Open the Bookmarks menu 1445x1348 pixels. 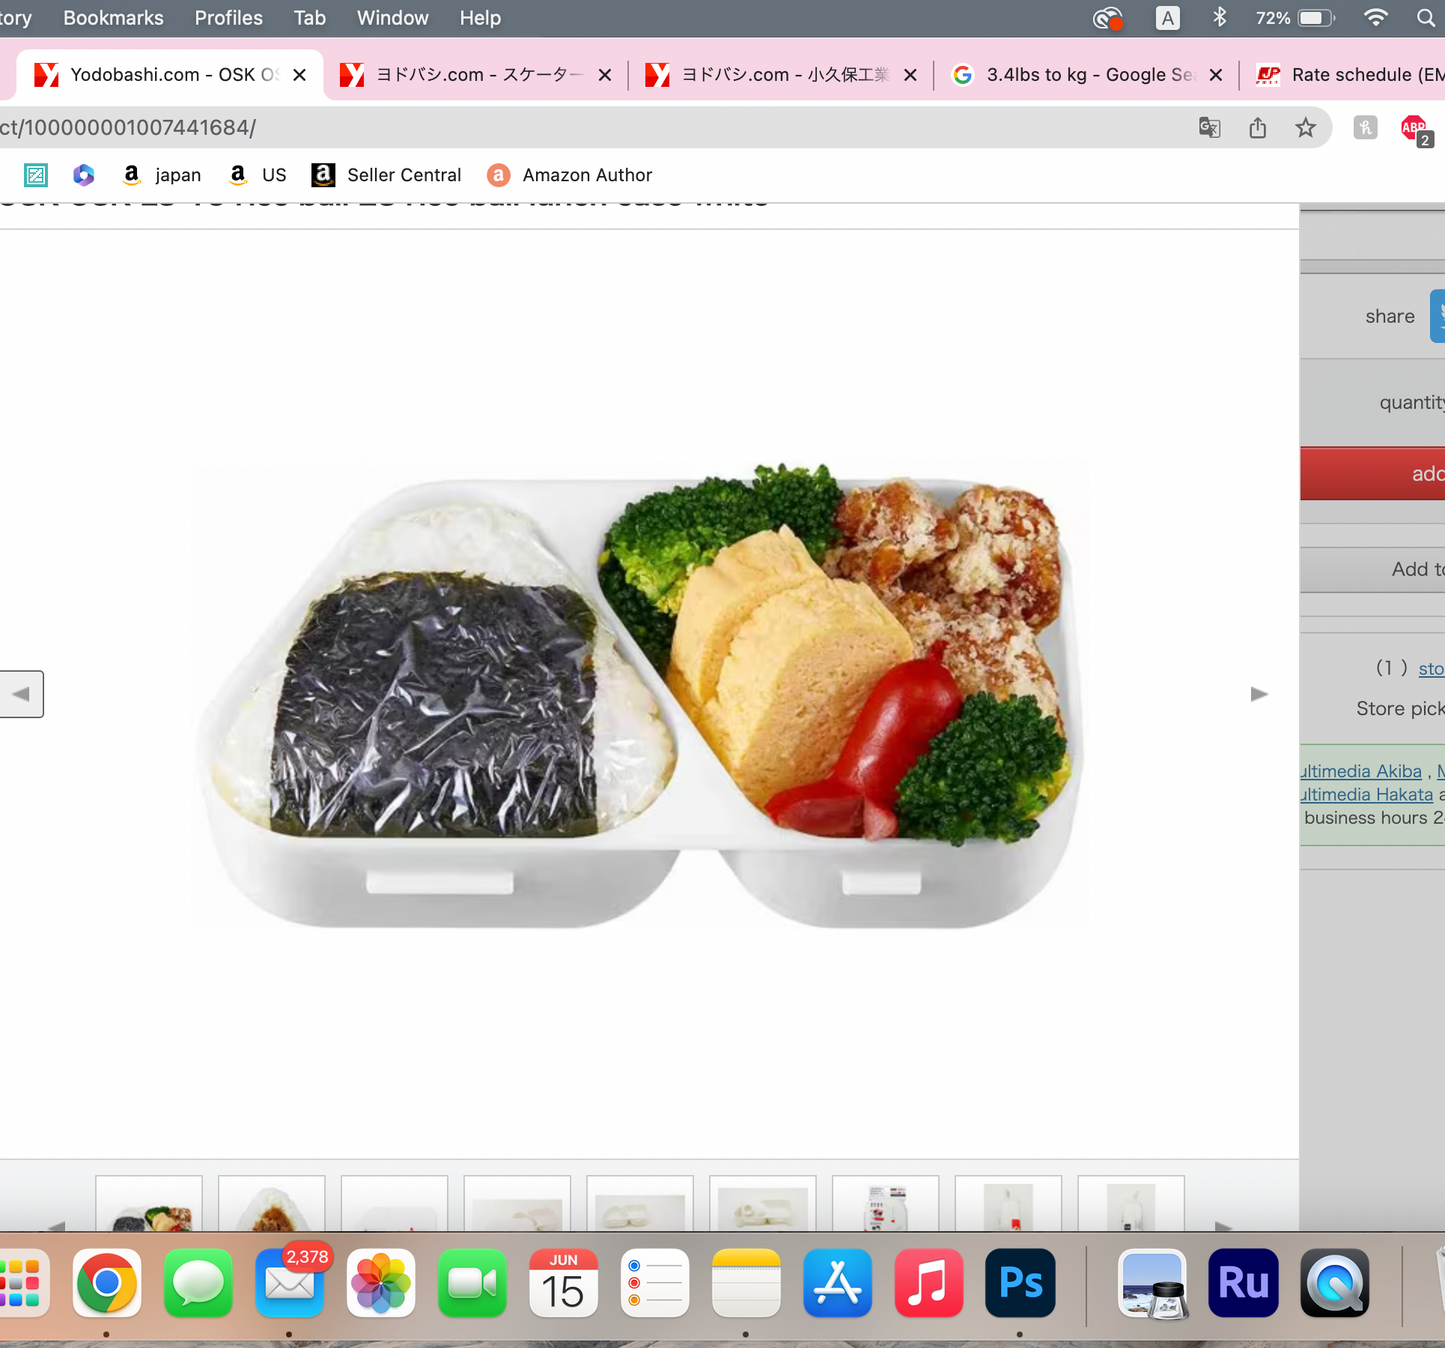pos(113,18)
